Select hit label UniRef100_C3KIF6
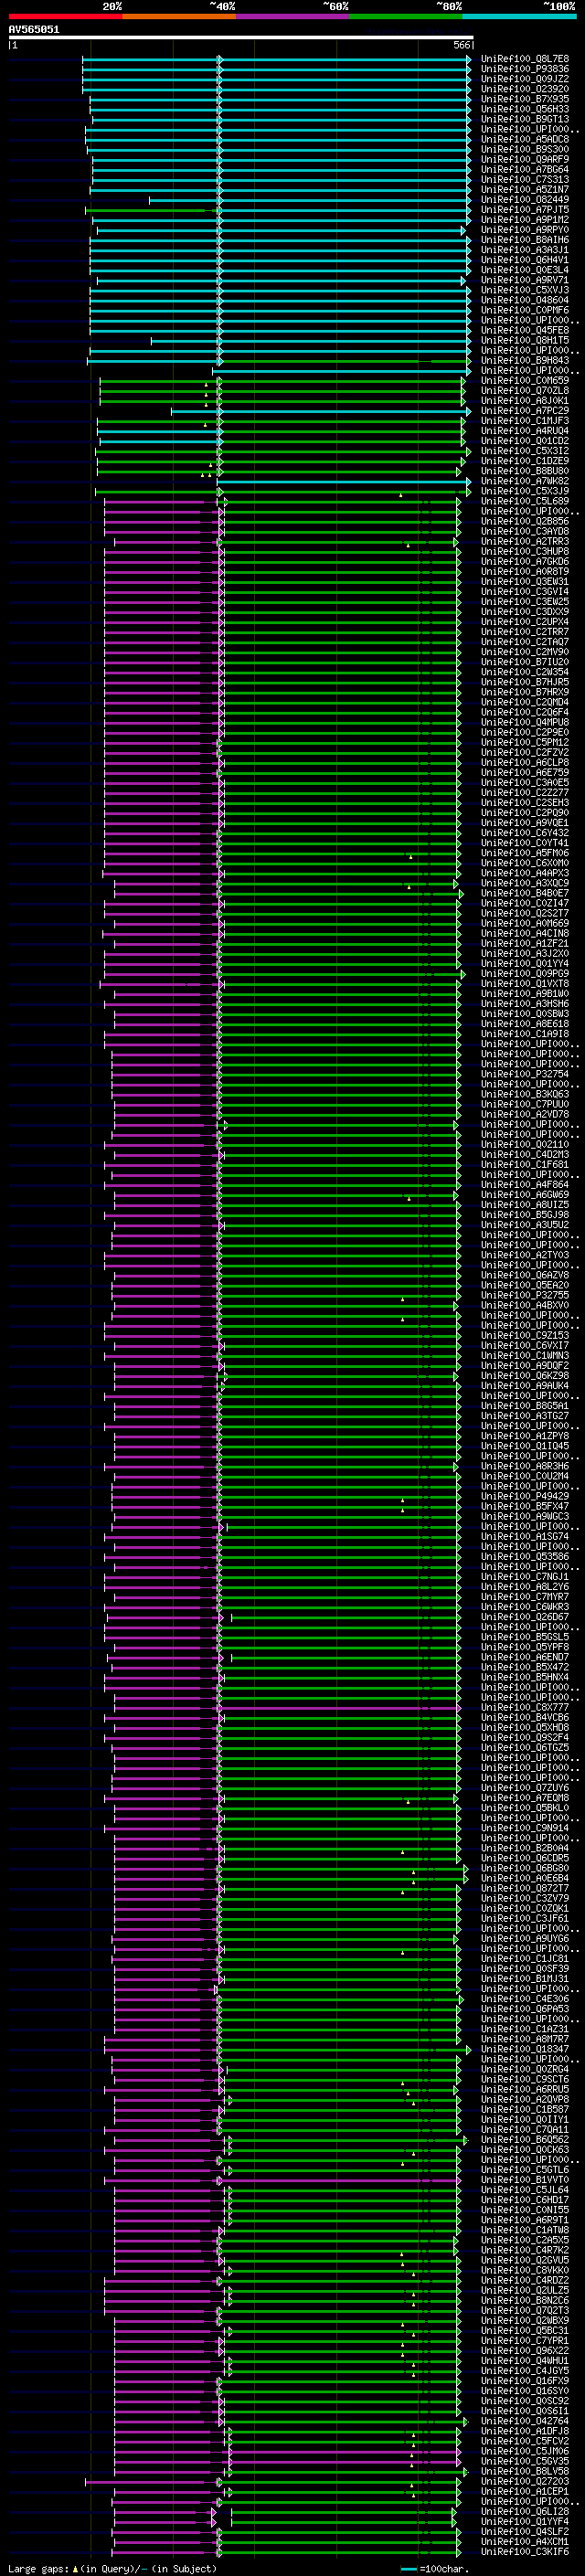The height and width of the screenshot is (2576, 585). (x=524, y=2551)
